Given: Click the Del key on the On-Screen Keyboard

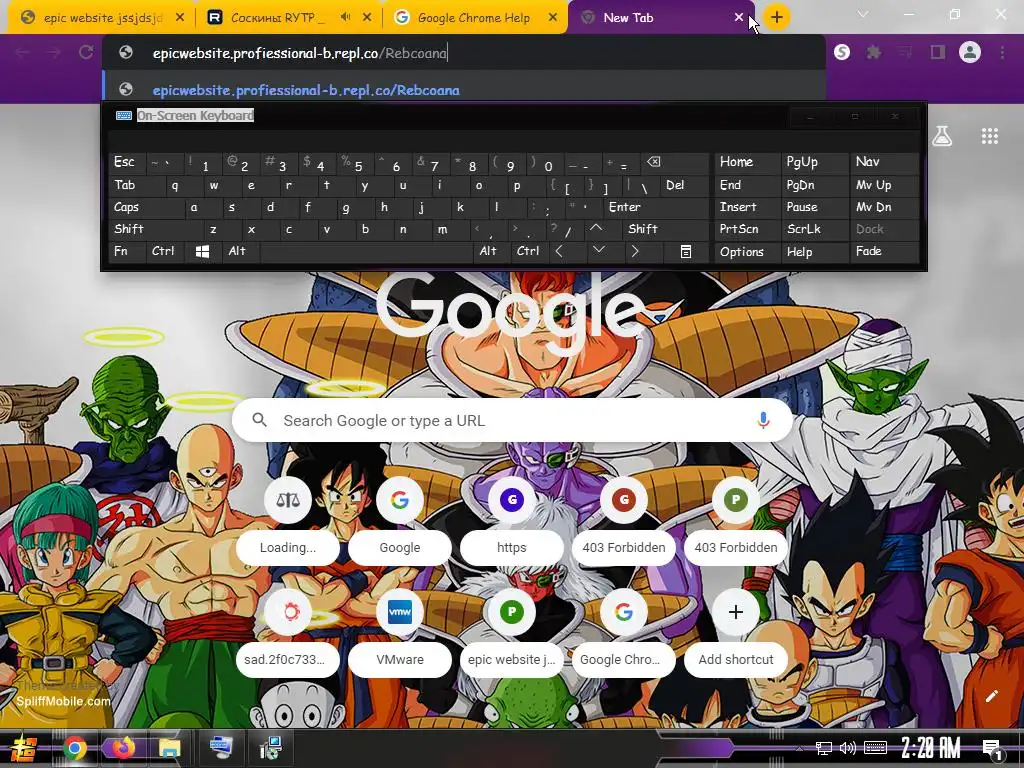Looking at the screenshot, I should tap(684, 185).
